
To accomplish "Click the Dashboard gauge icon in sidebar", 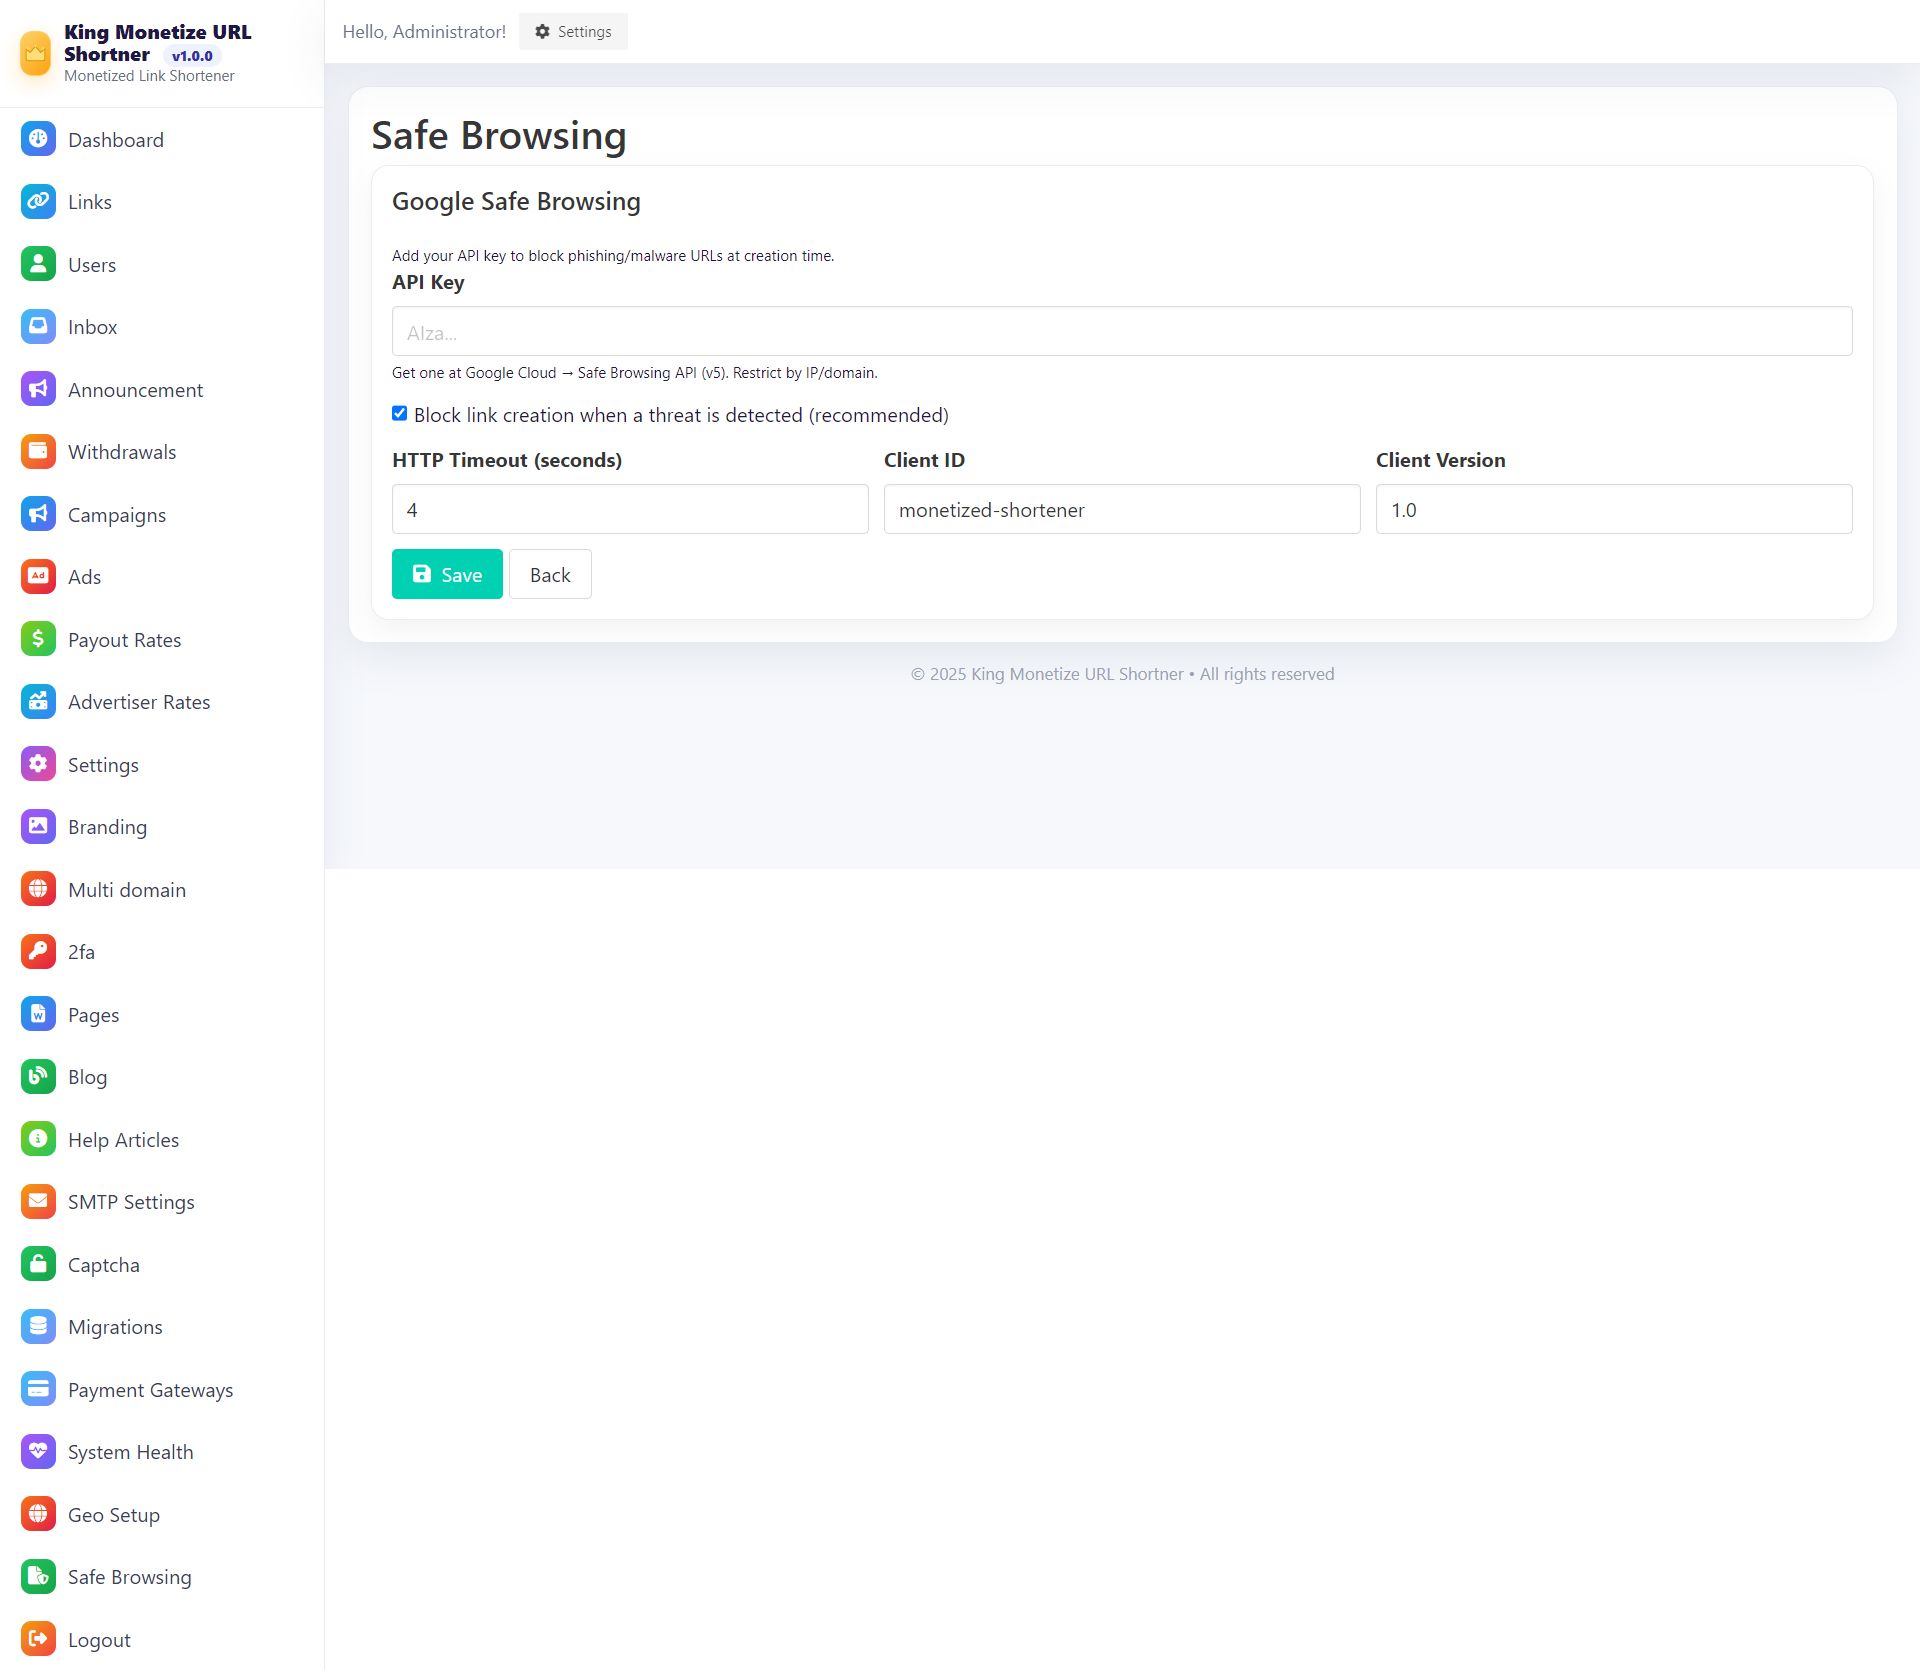I will (x=38, y=139).
